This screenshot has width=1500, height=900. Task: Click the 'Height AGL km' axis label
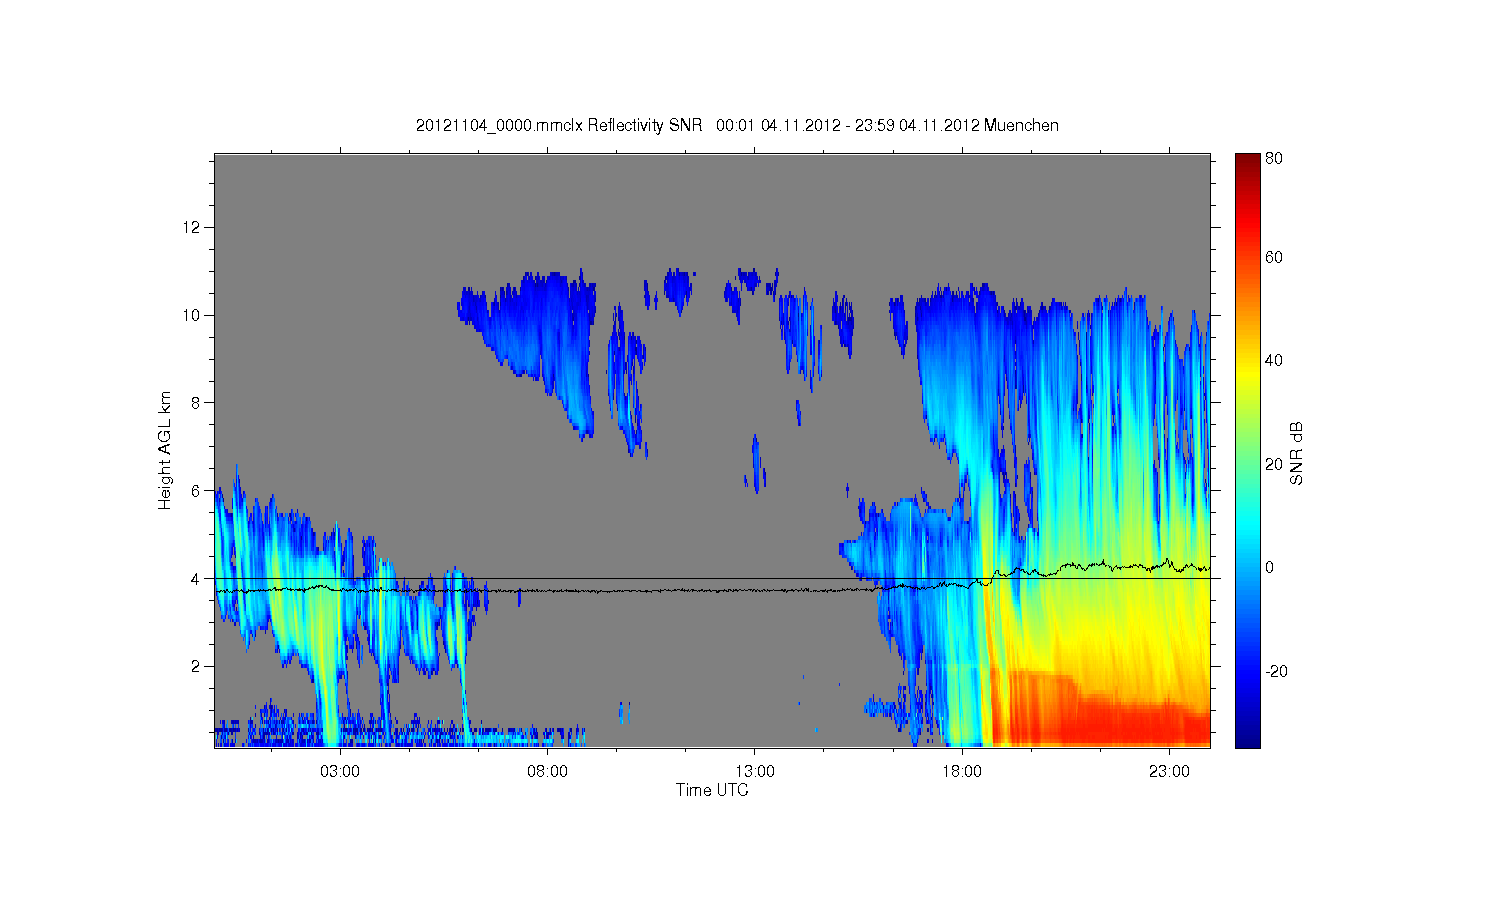point(165,450)
